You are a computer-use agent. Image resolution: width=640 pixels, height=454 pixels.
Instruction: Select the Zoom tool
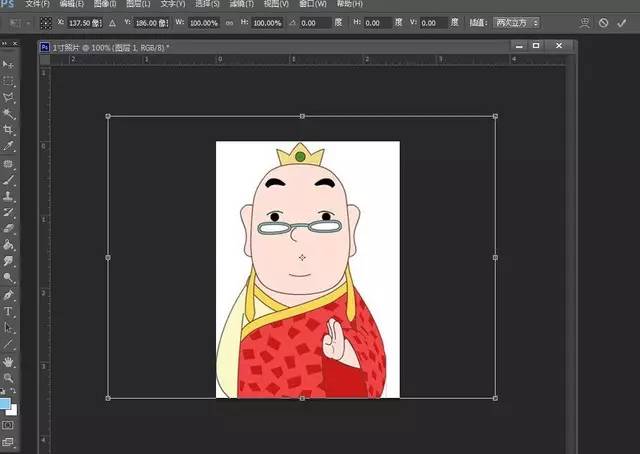pyautogui.click(x=8, y=378)
